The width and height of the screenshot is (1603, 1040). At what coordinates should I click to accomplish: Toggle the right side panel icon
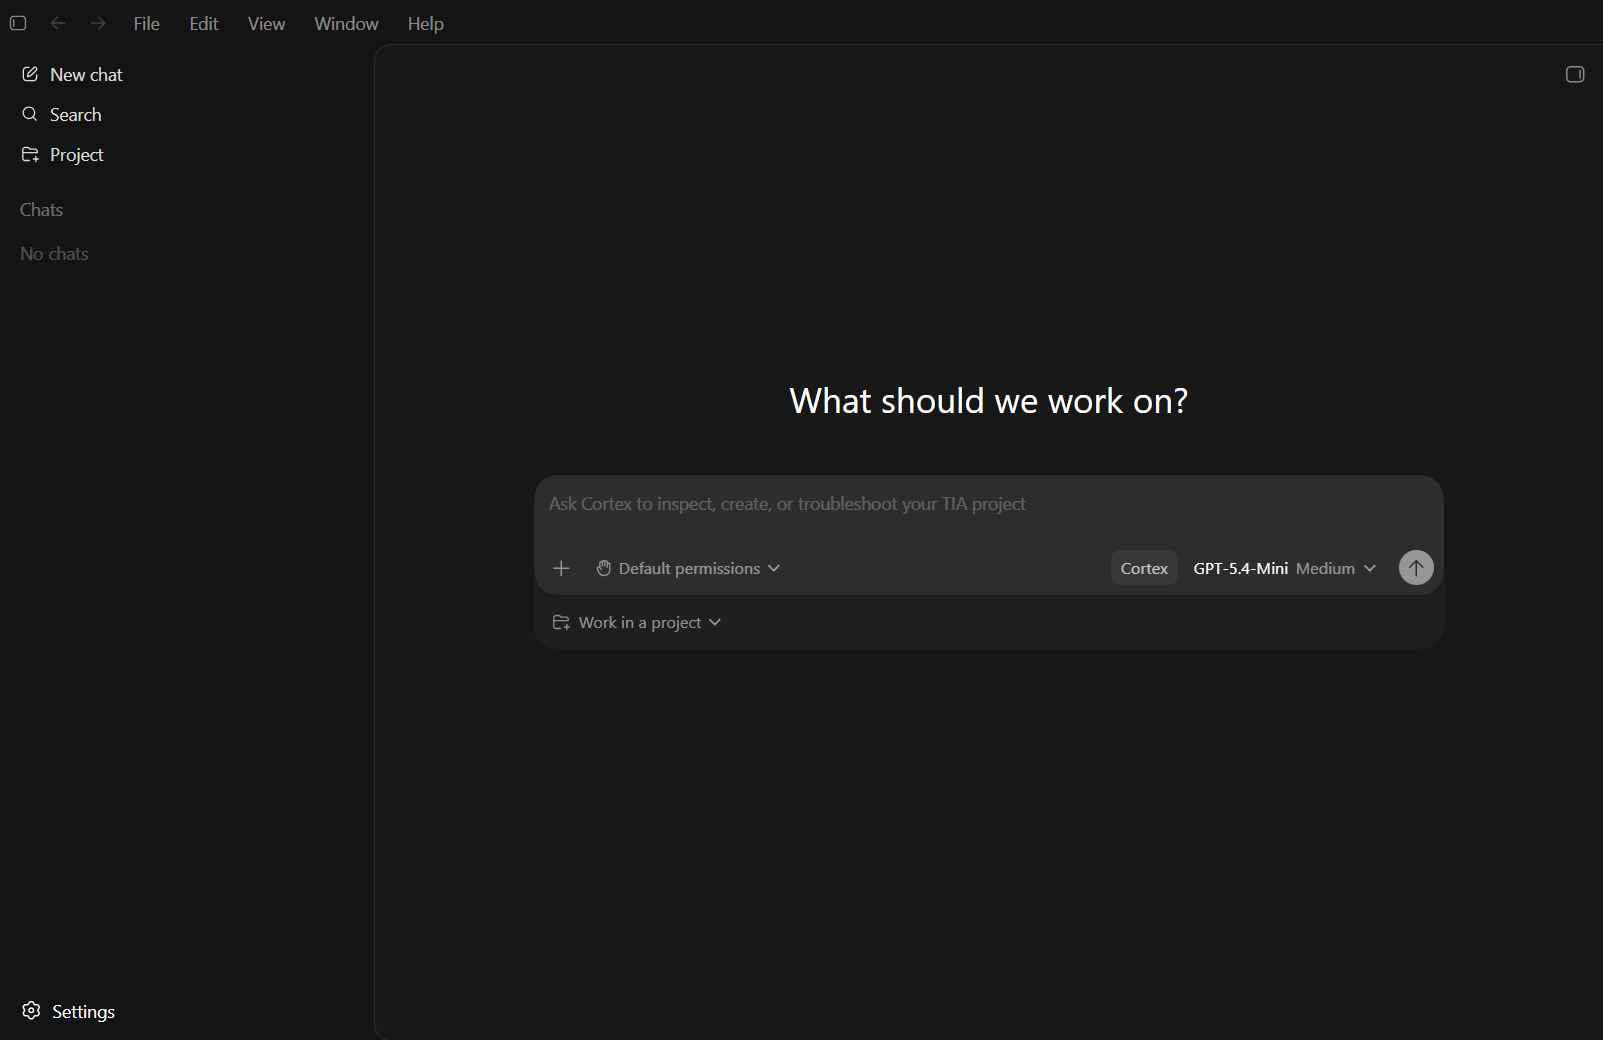pyautogui.click(x=1575, y=74)
